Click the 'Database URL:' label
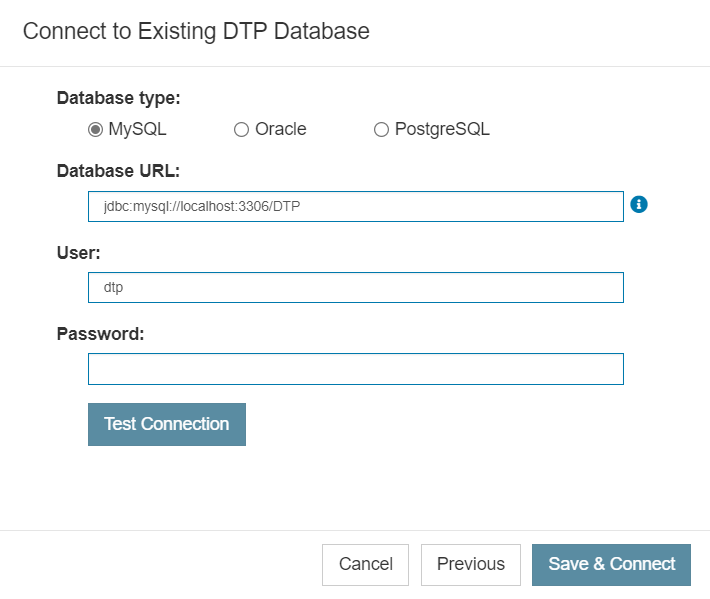 [x=118, y=171]
